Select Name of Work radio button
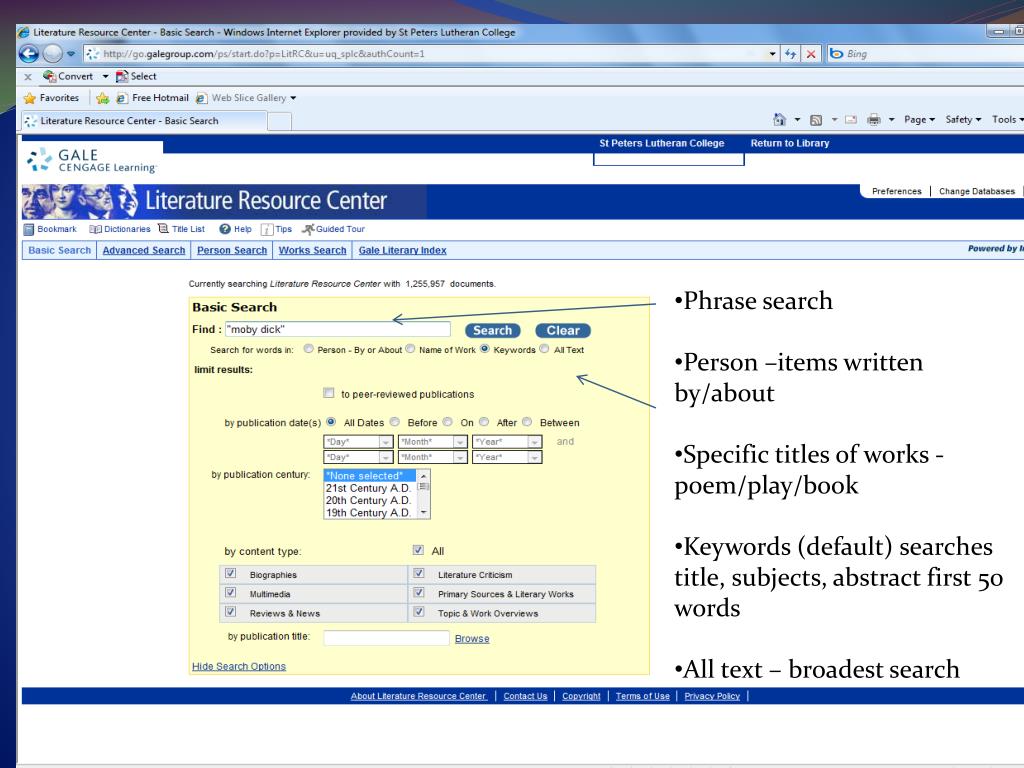This screenshot has height=768, width=1024. [x=410, y=349]
